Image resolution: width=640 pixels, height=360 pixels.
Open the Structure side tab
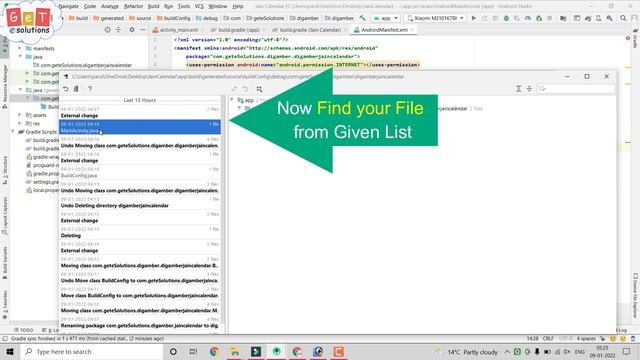pyautogui.click(x=4, y=170)
